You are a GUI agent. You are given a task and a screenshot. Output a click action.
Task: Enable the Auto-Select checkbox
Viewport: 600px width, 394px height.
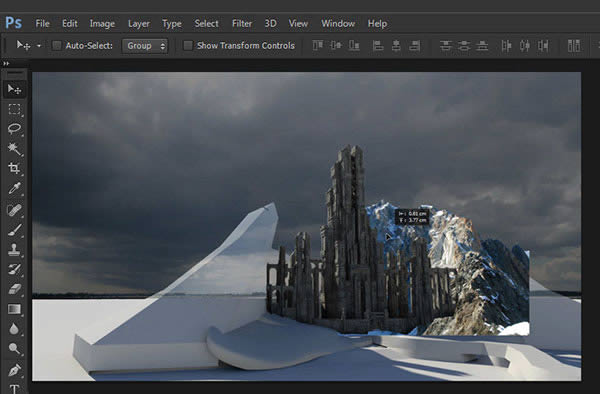[x=57, y=46]
